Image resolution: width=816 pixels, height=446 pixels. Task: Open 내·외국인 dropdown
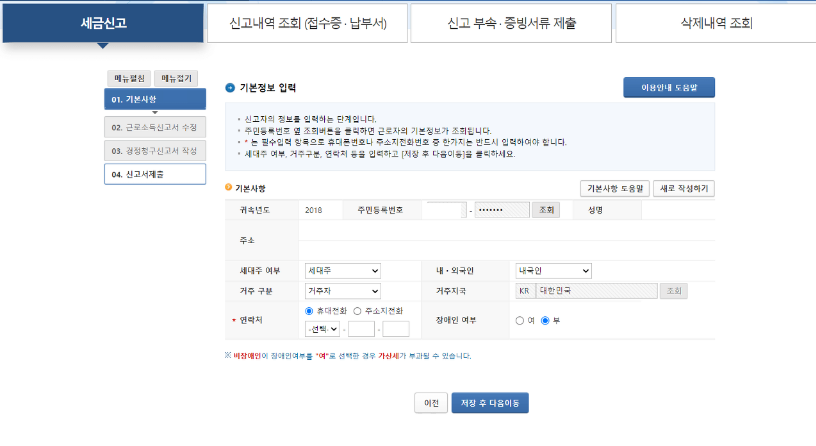tap(553, 271)
